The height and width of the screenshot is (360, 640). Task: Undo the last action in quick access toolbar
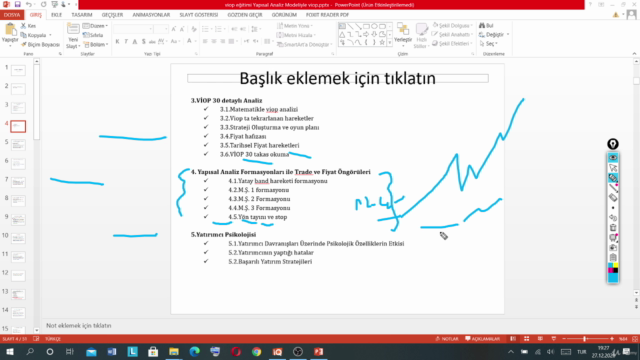coord(29,4)
